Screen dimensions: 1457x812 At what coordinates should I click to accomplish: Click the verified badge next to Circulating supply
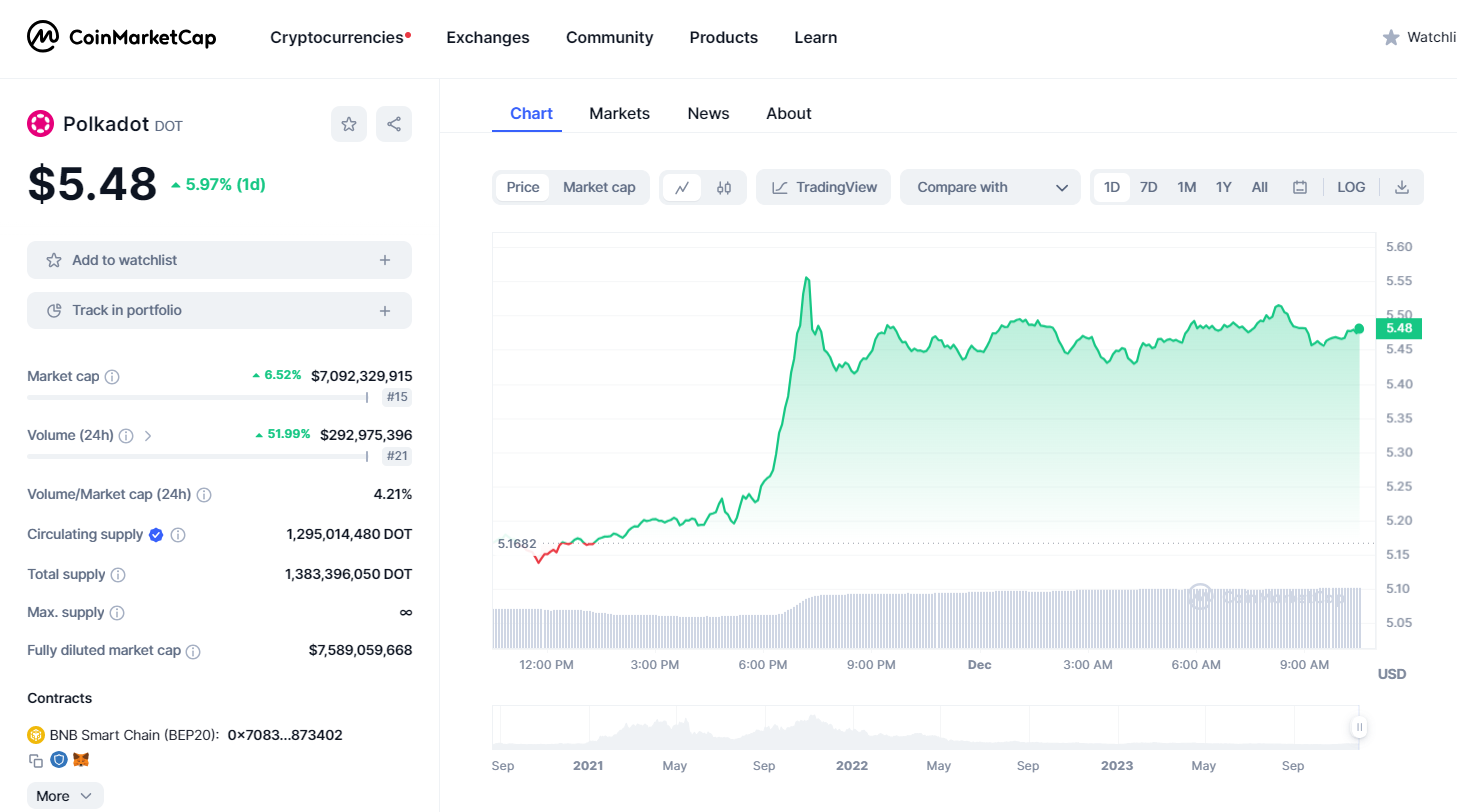click(156, 535)
